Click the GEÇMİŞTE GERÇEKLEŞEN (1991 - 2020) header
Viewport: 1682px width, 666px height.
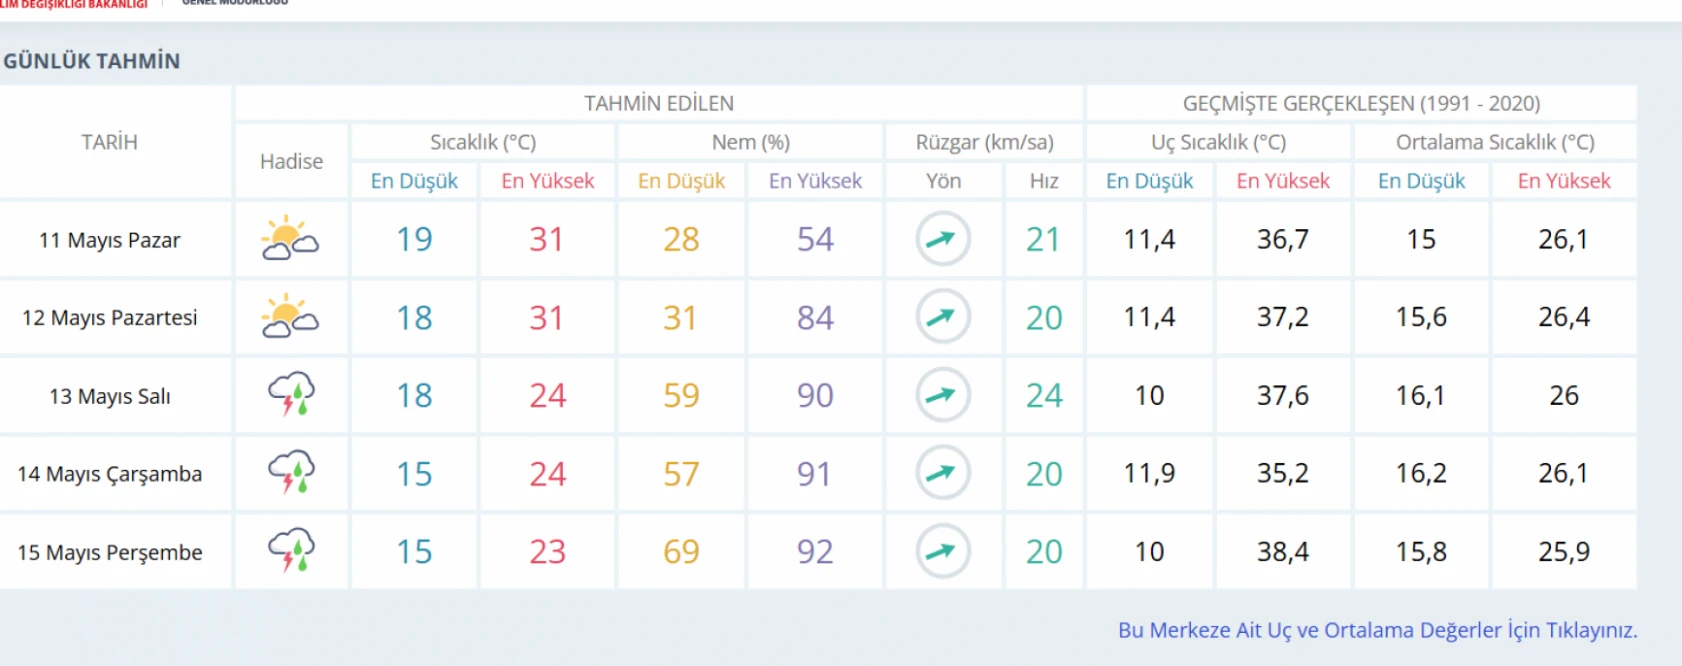click(x=1361, y=103)
